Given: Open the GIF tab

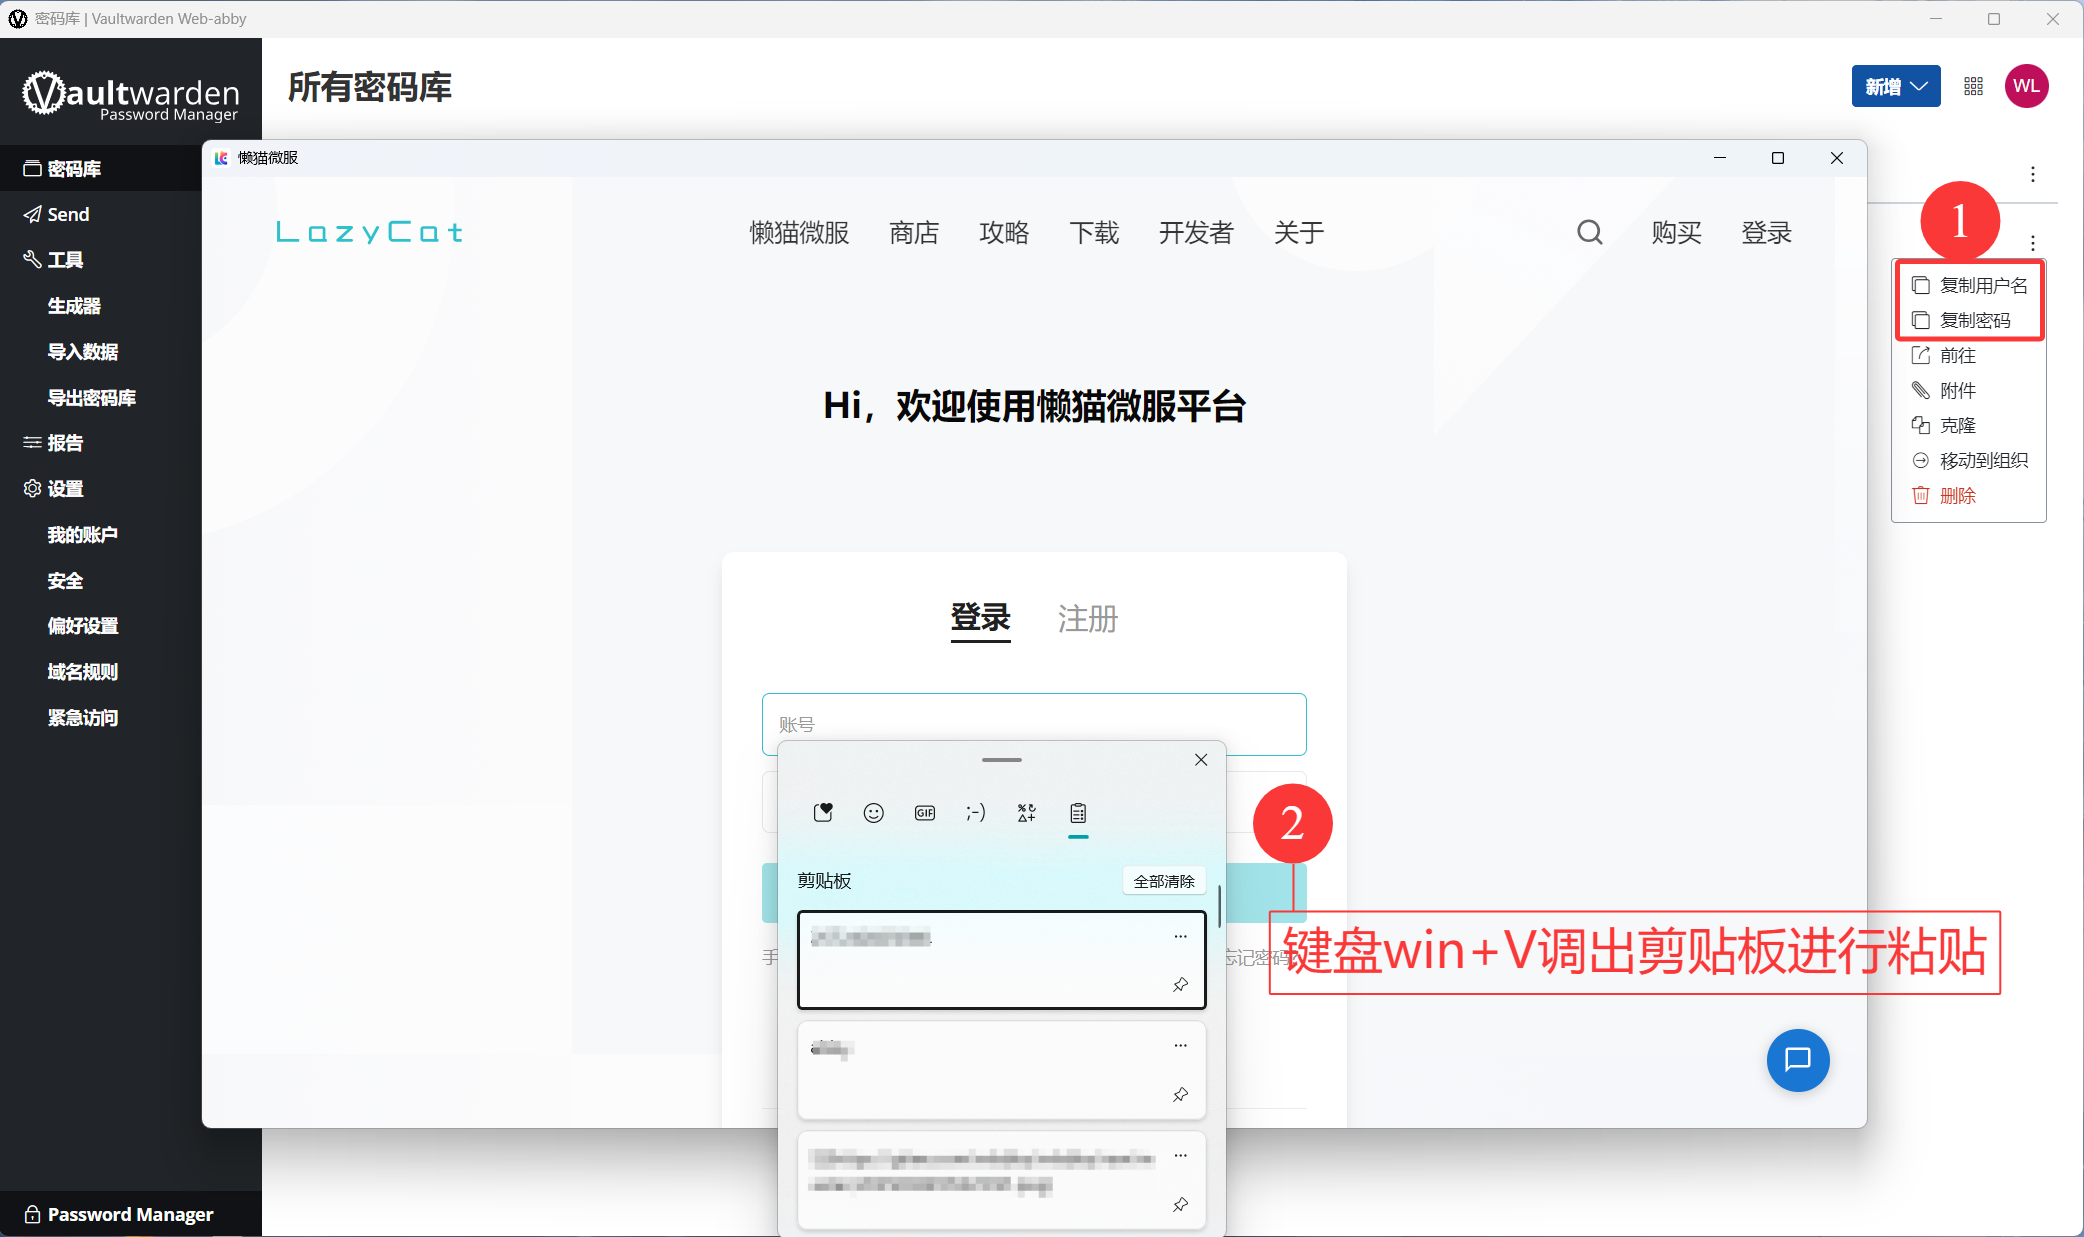Looking at the screenshot, I should [925, 813].
